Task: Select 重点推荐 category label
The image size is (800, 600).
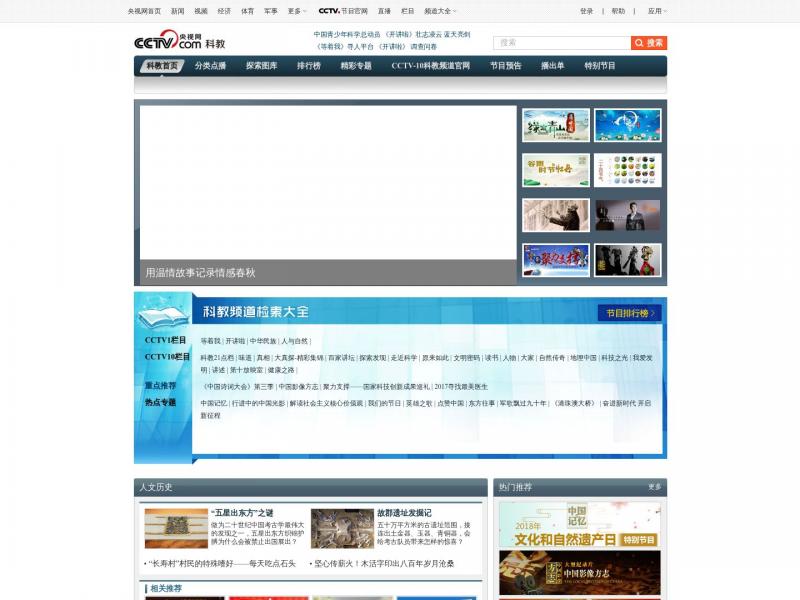Action: click(x=160, y=386)
